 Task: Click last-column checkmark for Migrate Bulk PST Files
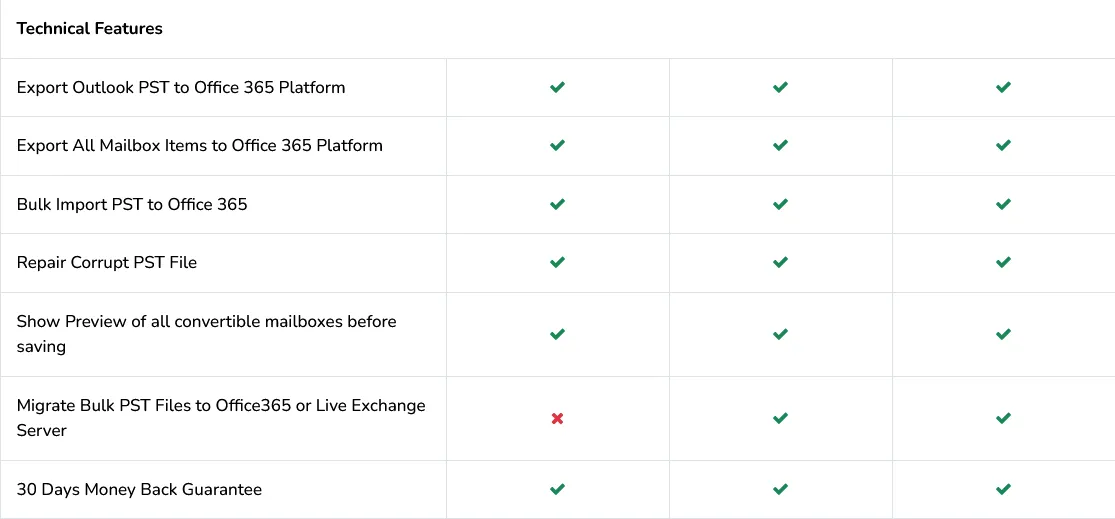click(x=1003, y=418)
